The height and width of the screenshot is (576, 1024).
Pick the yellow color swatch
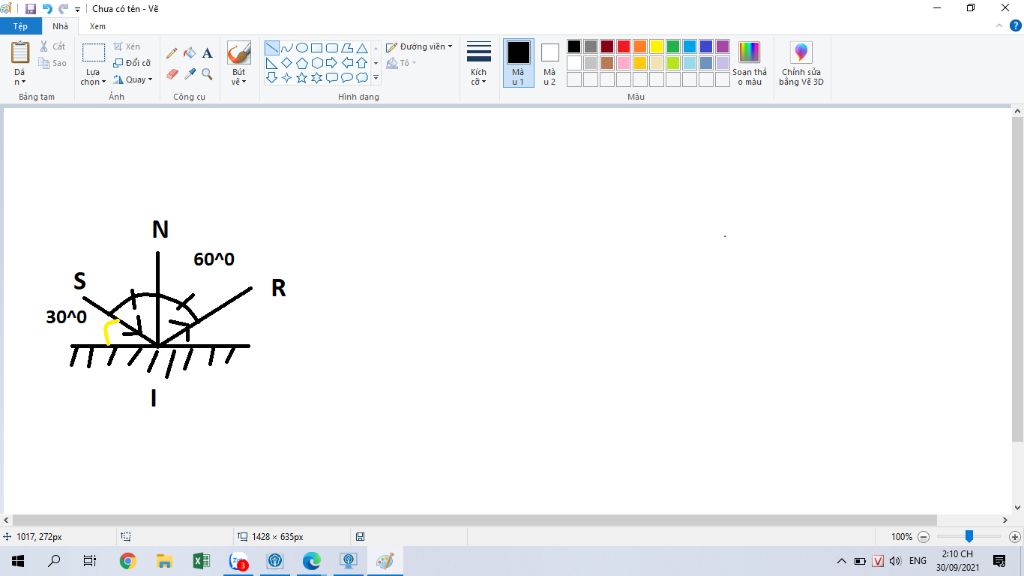tap(656, 46)
